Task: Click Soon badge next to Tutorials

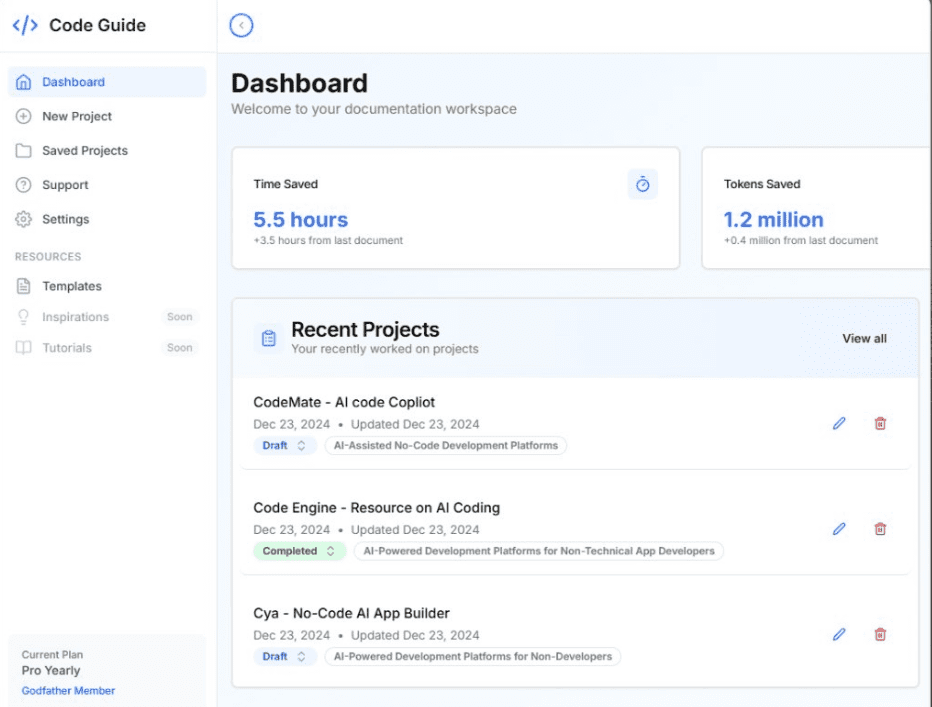Action: point(180,348)
